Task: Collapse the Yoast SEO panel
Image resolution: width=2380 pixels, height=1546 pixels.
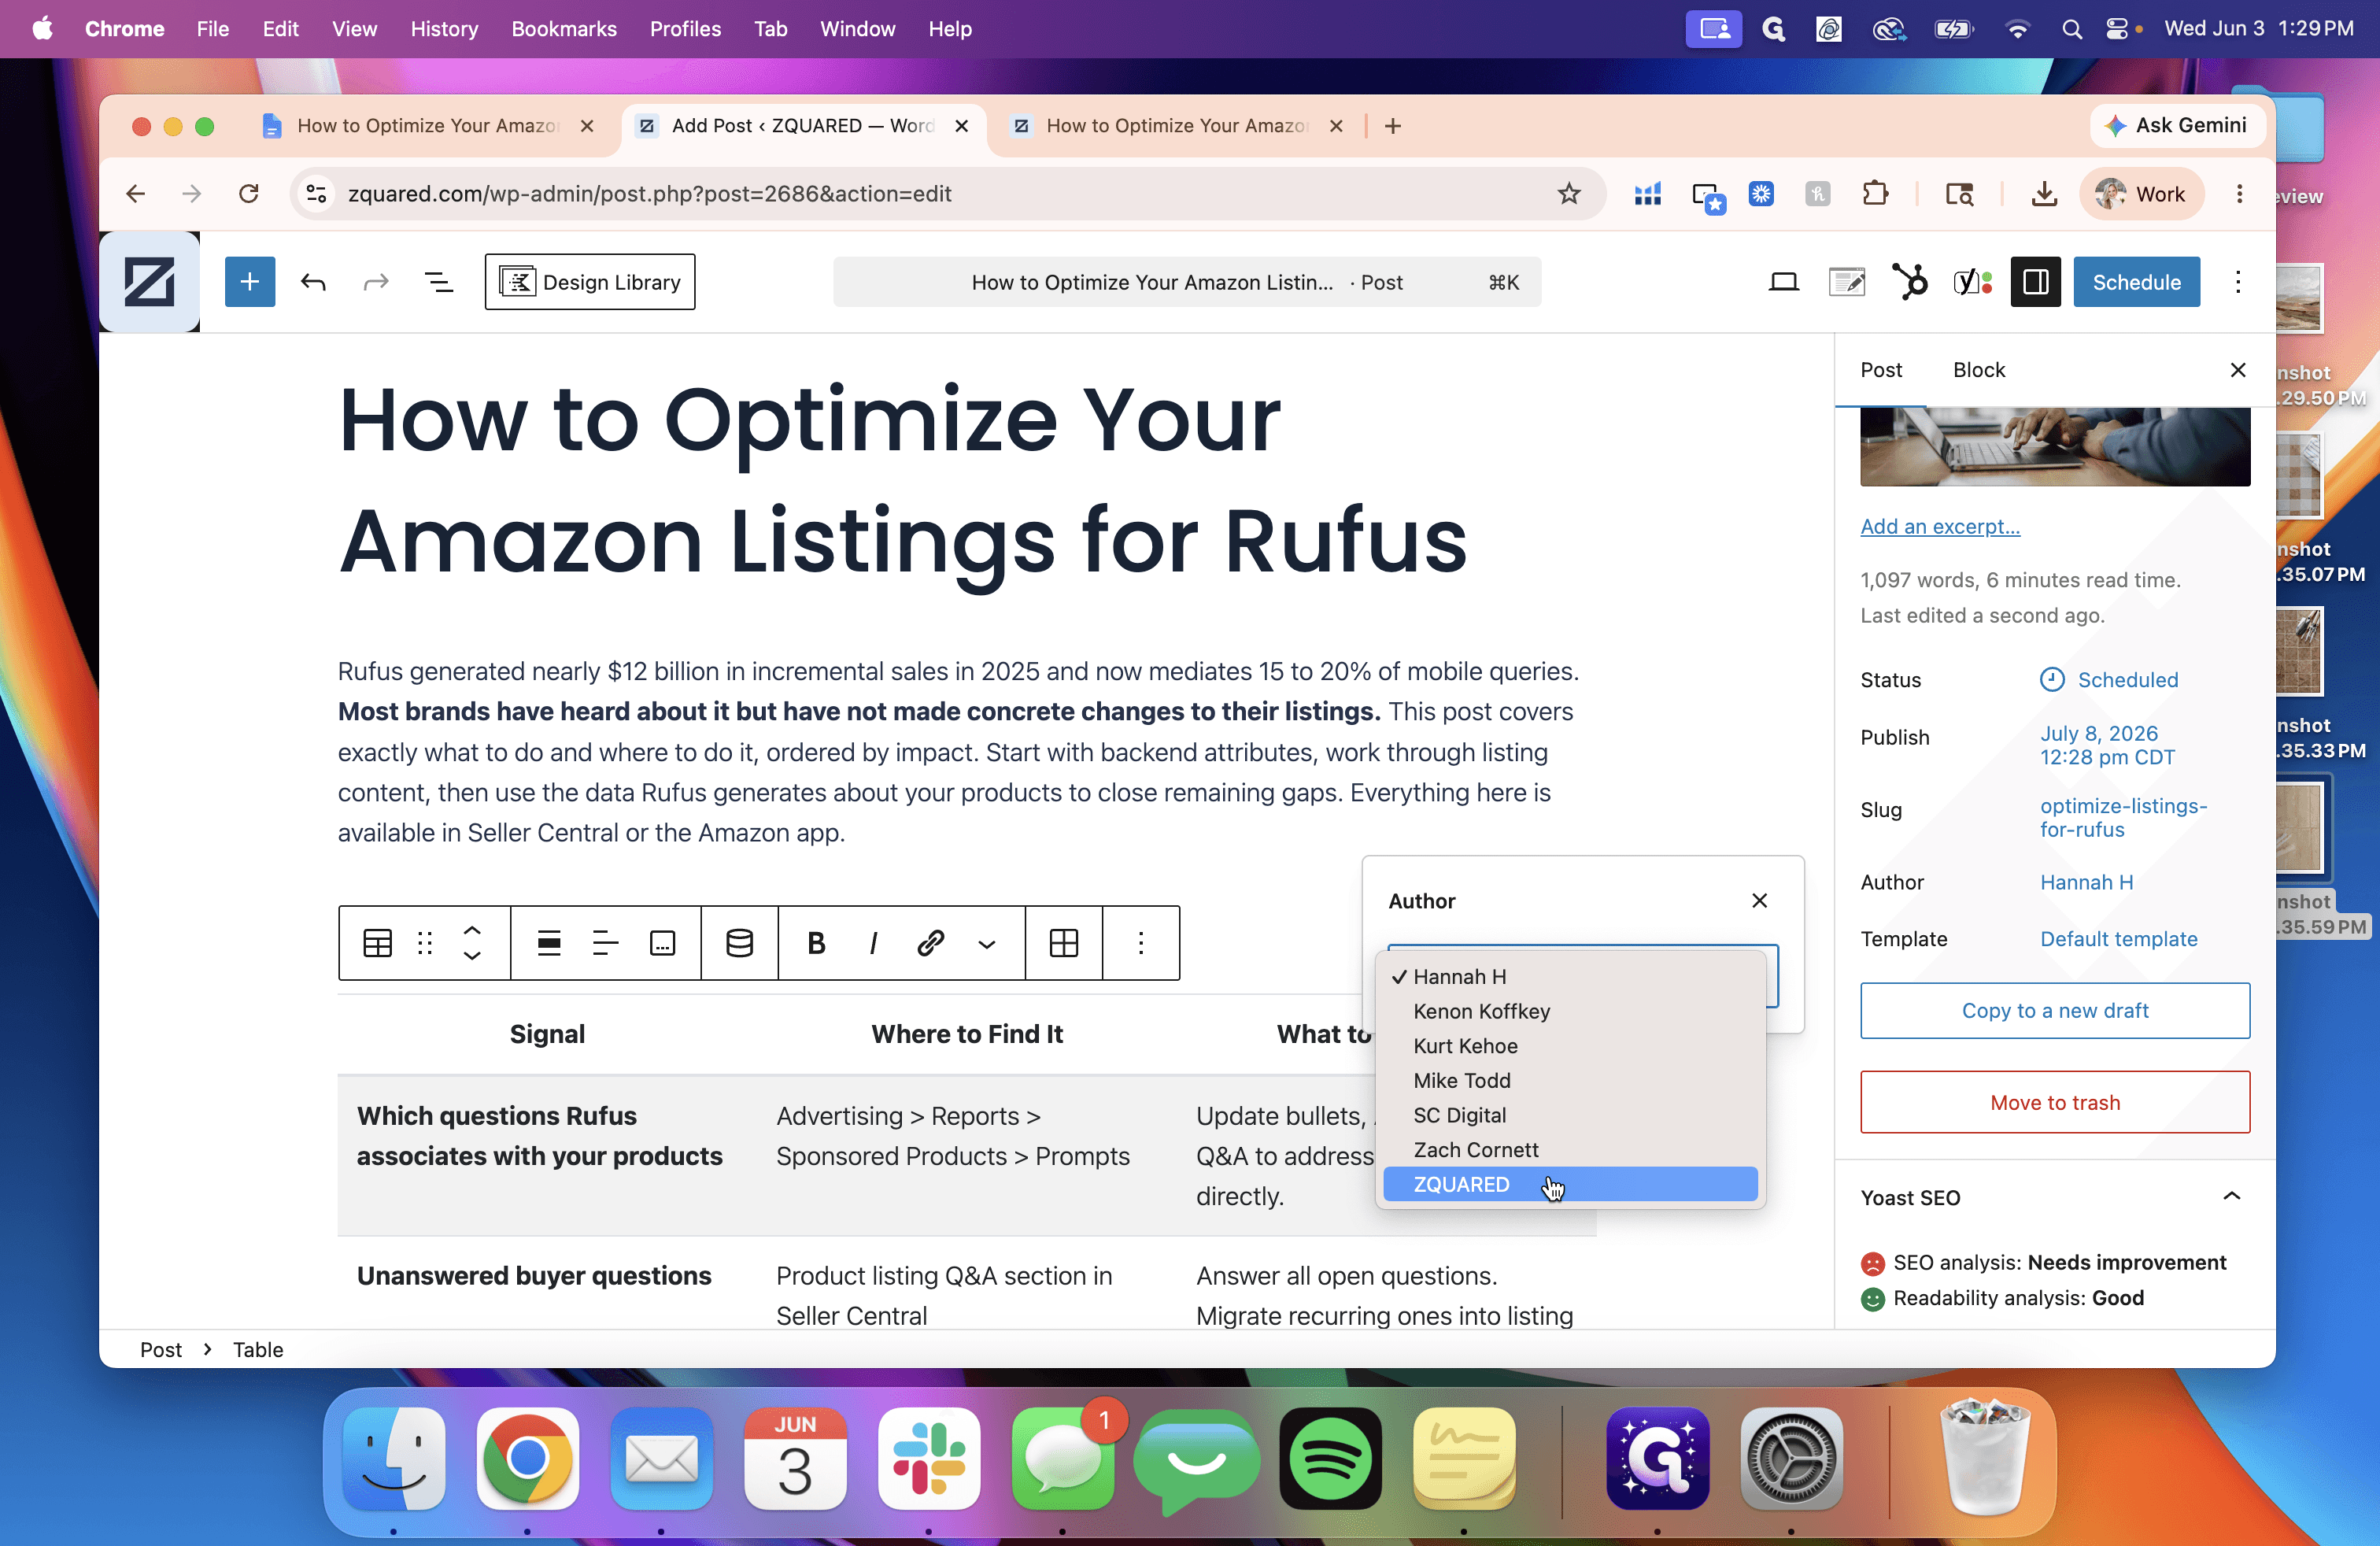Action: [x=2232, y=1197]
